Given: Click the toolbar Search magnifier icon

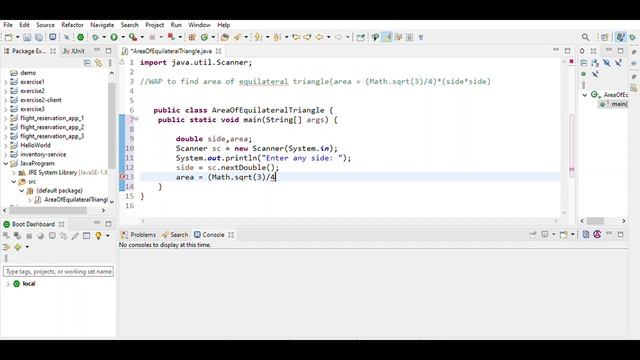Looking at the screenshot, I should click(x=585, y=37).
